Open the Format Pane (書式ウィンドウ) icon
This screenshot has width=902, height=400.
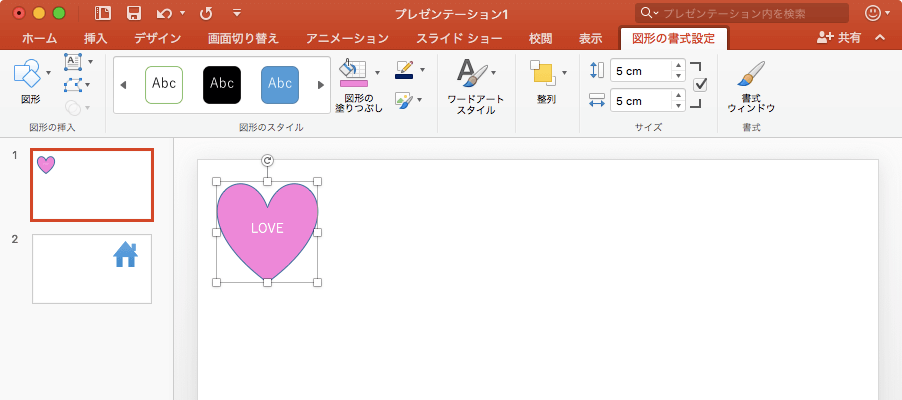751,75
